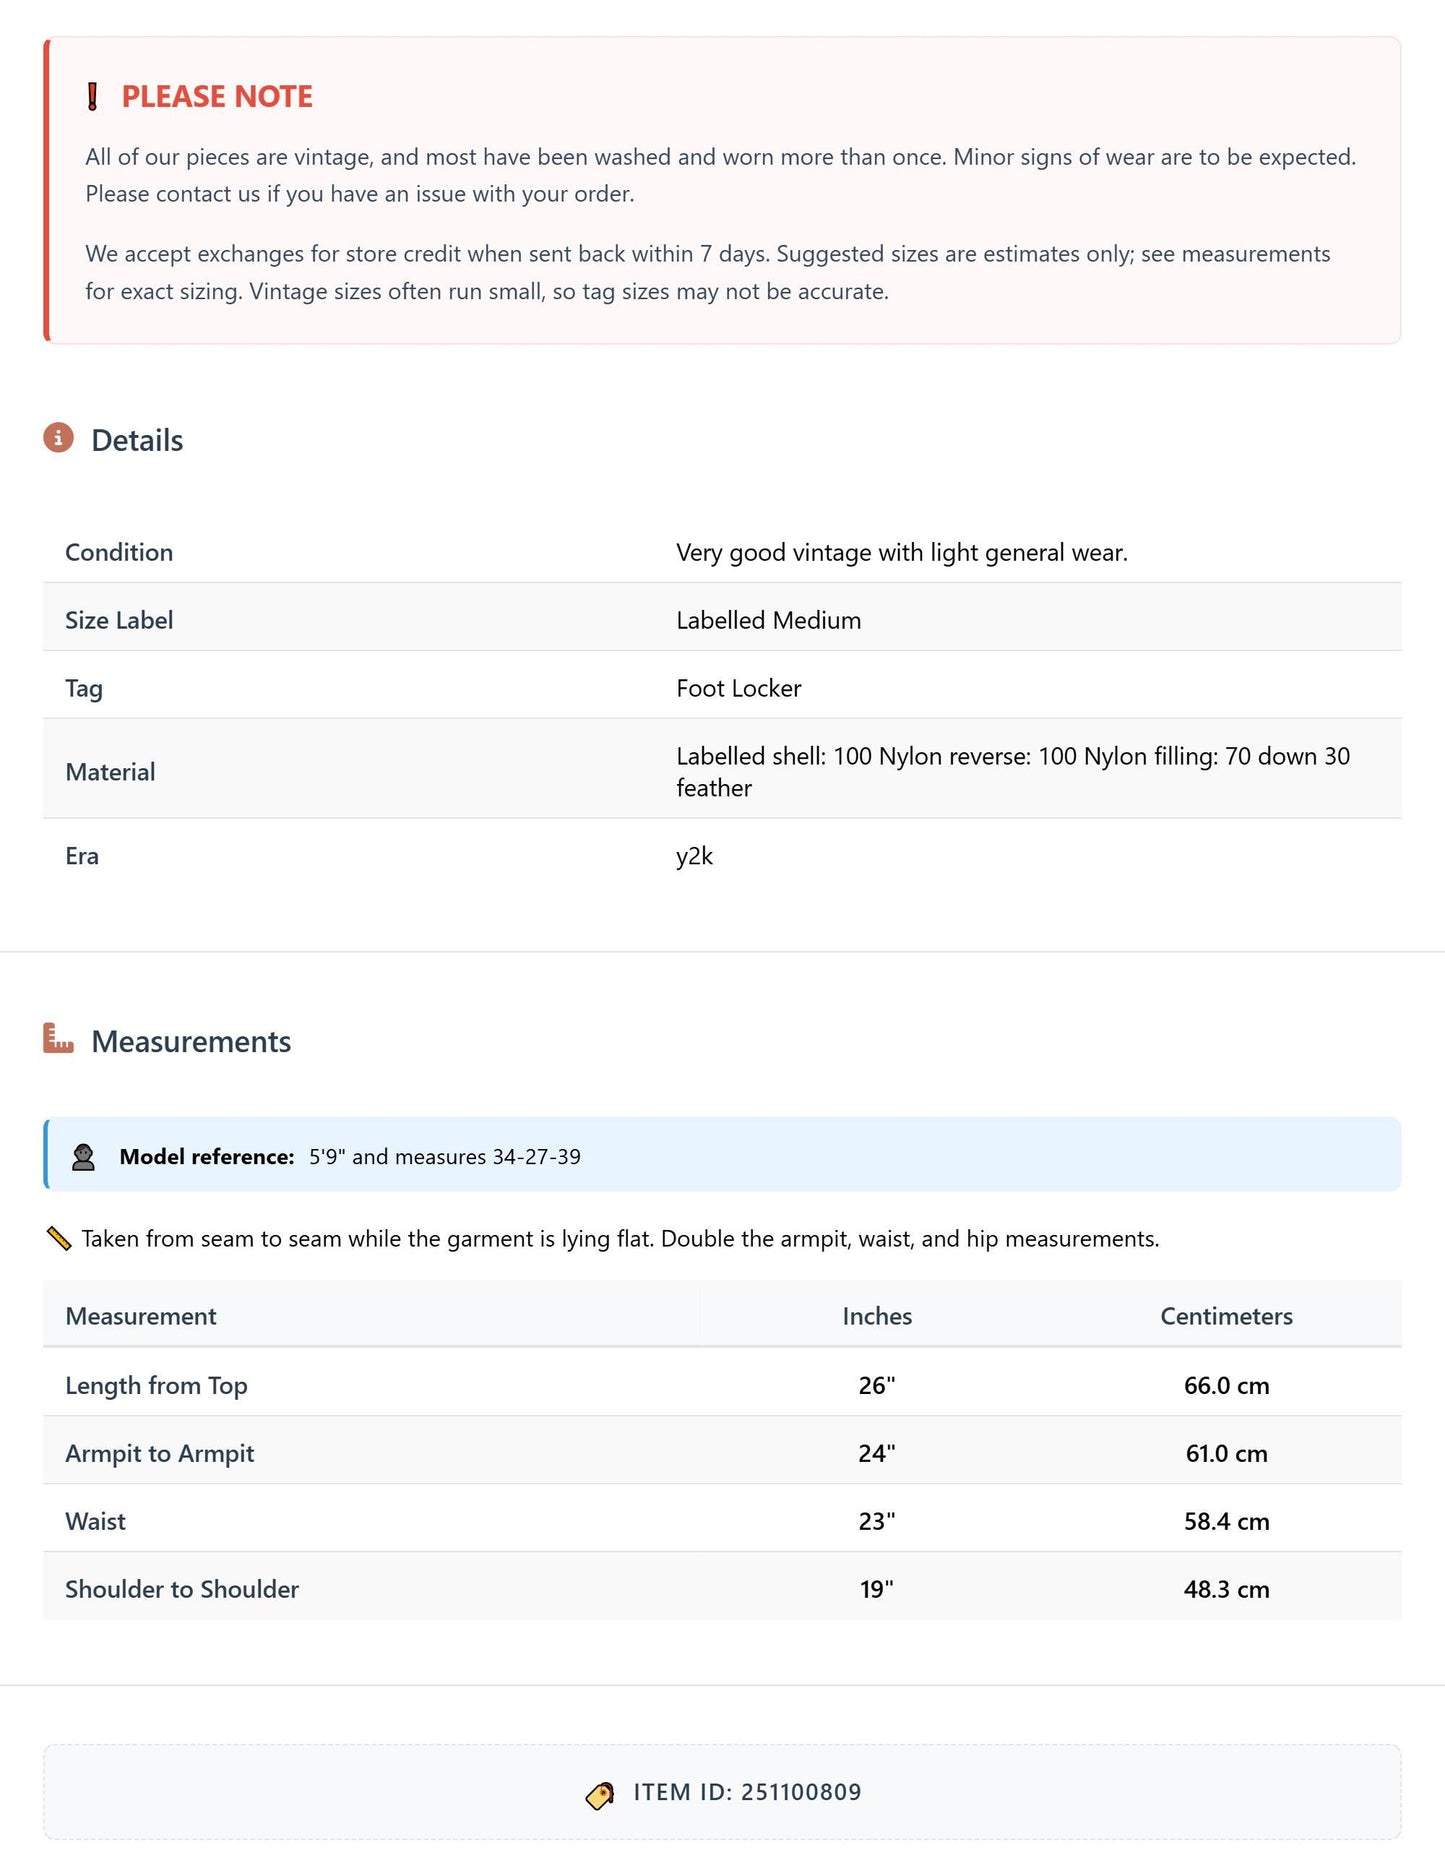Click the Armpit to Armpit row label

(x=160, y=1454)
